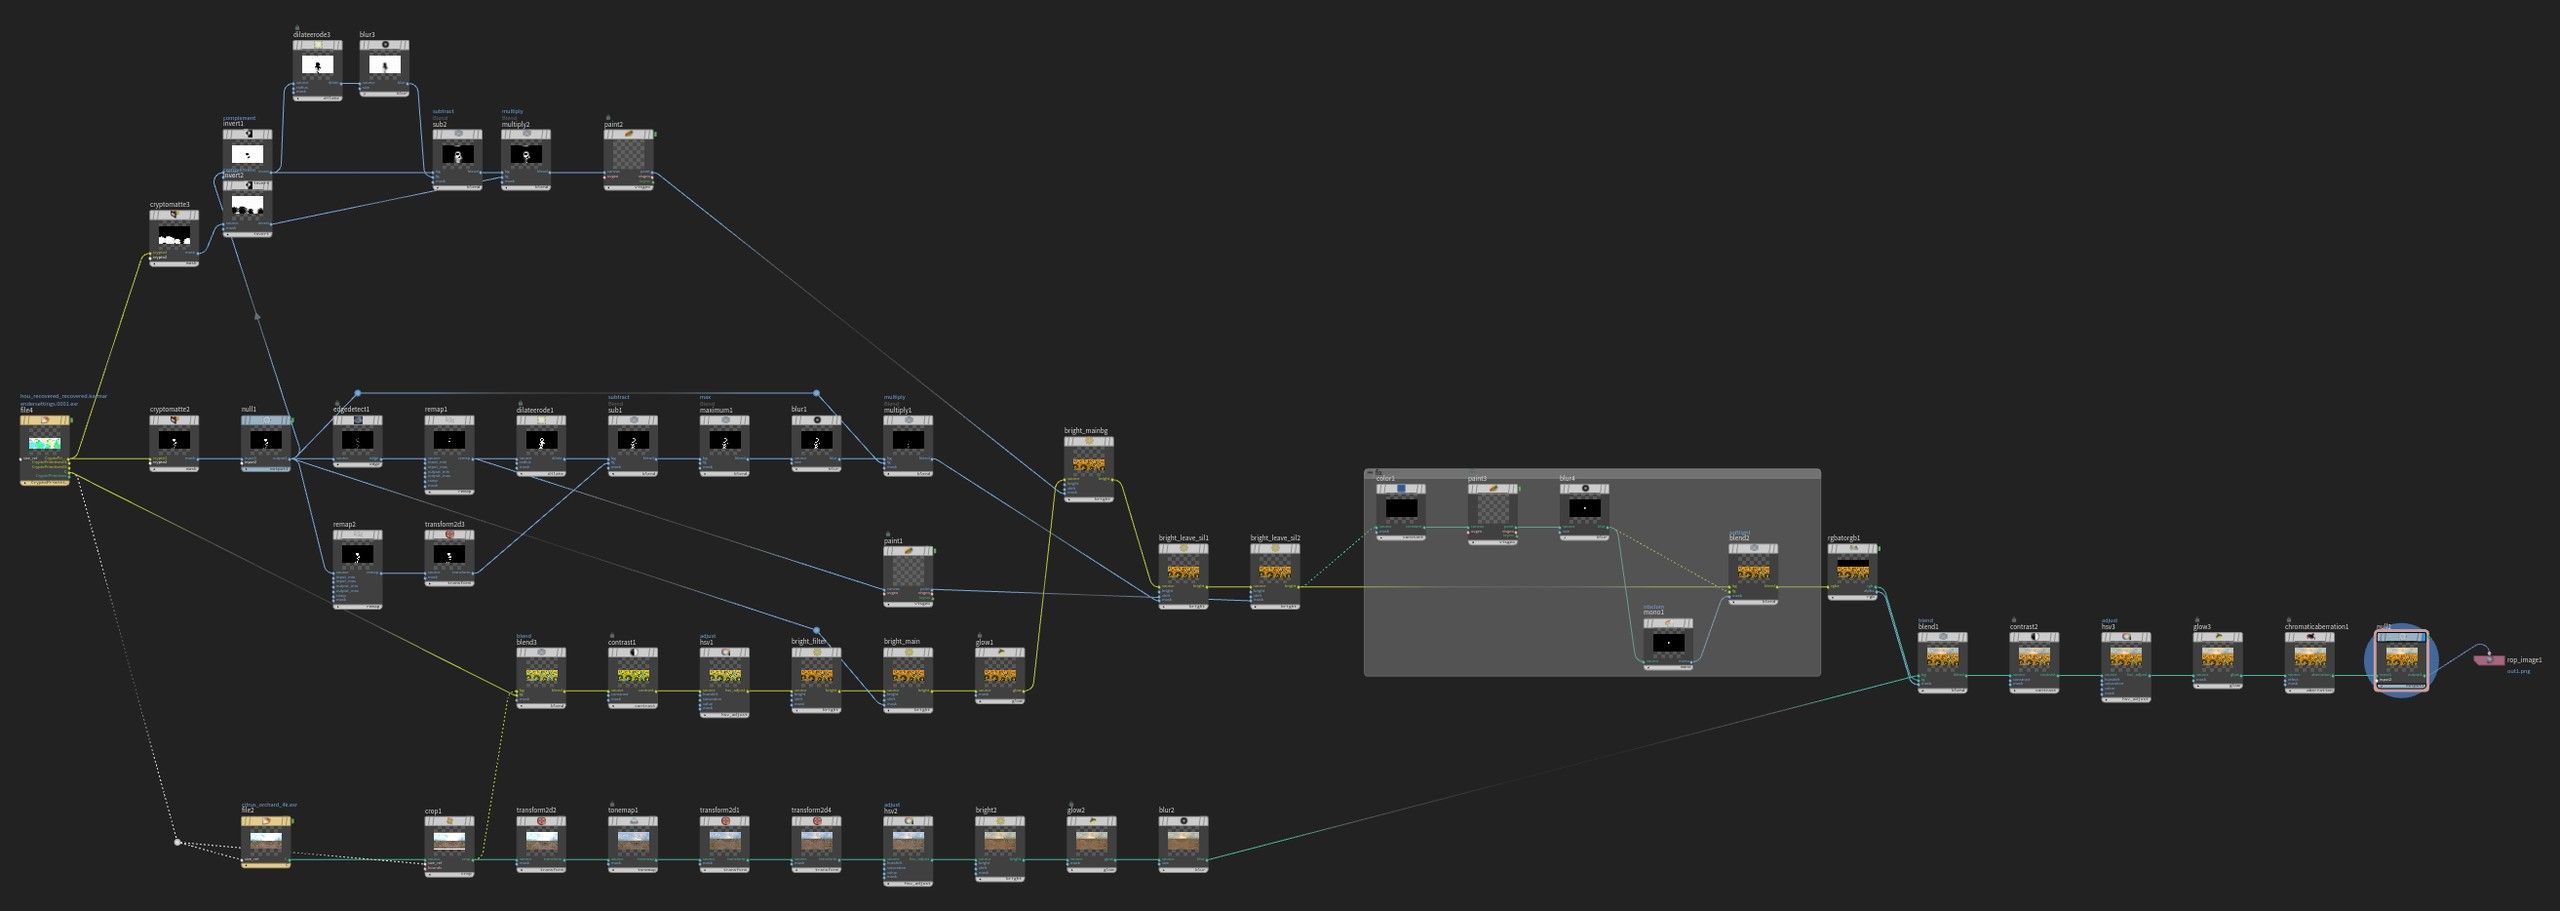Click the wire dot above bright_filter
Screen dimensions: 2560x911
pos(816,631)
